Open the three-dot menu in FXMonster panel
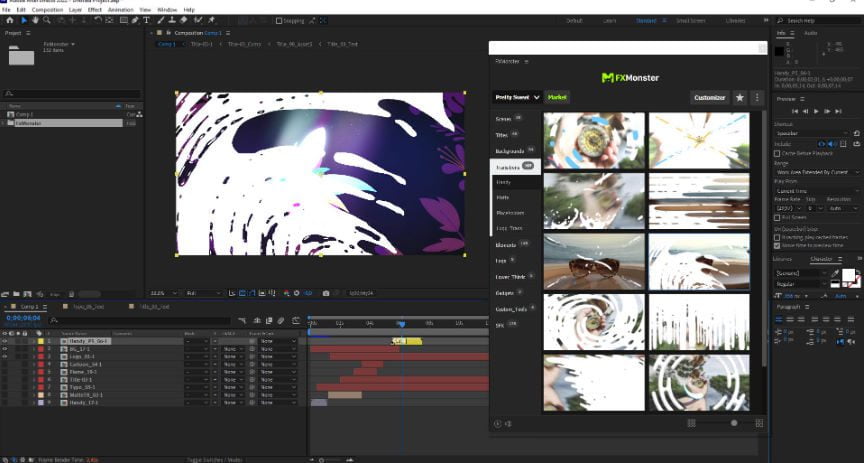Viewport: 864px width, 463px height. click(x=757, y=98)
